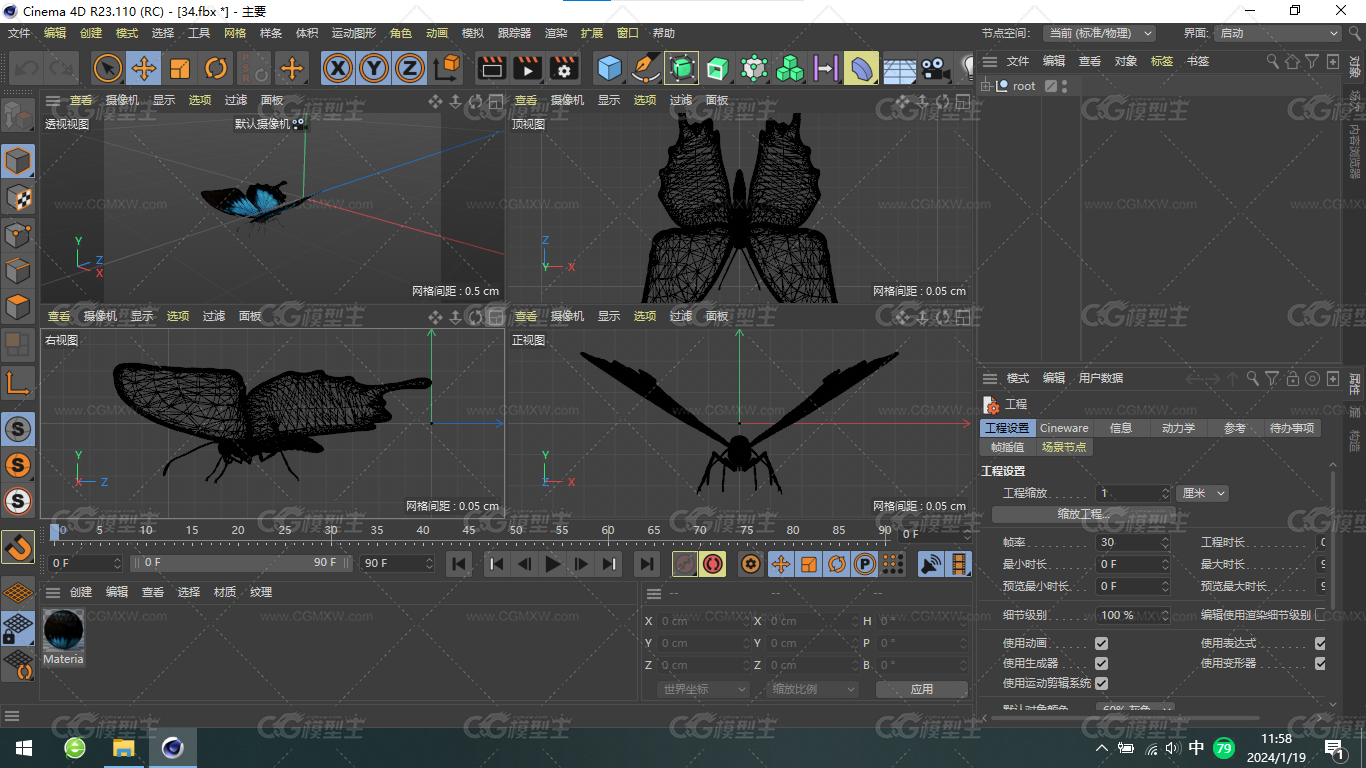The width and height of the screenshot is (1366, 768).
Task: Open the 文件 menu in main menu bar
Action: tap(19, 33)
